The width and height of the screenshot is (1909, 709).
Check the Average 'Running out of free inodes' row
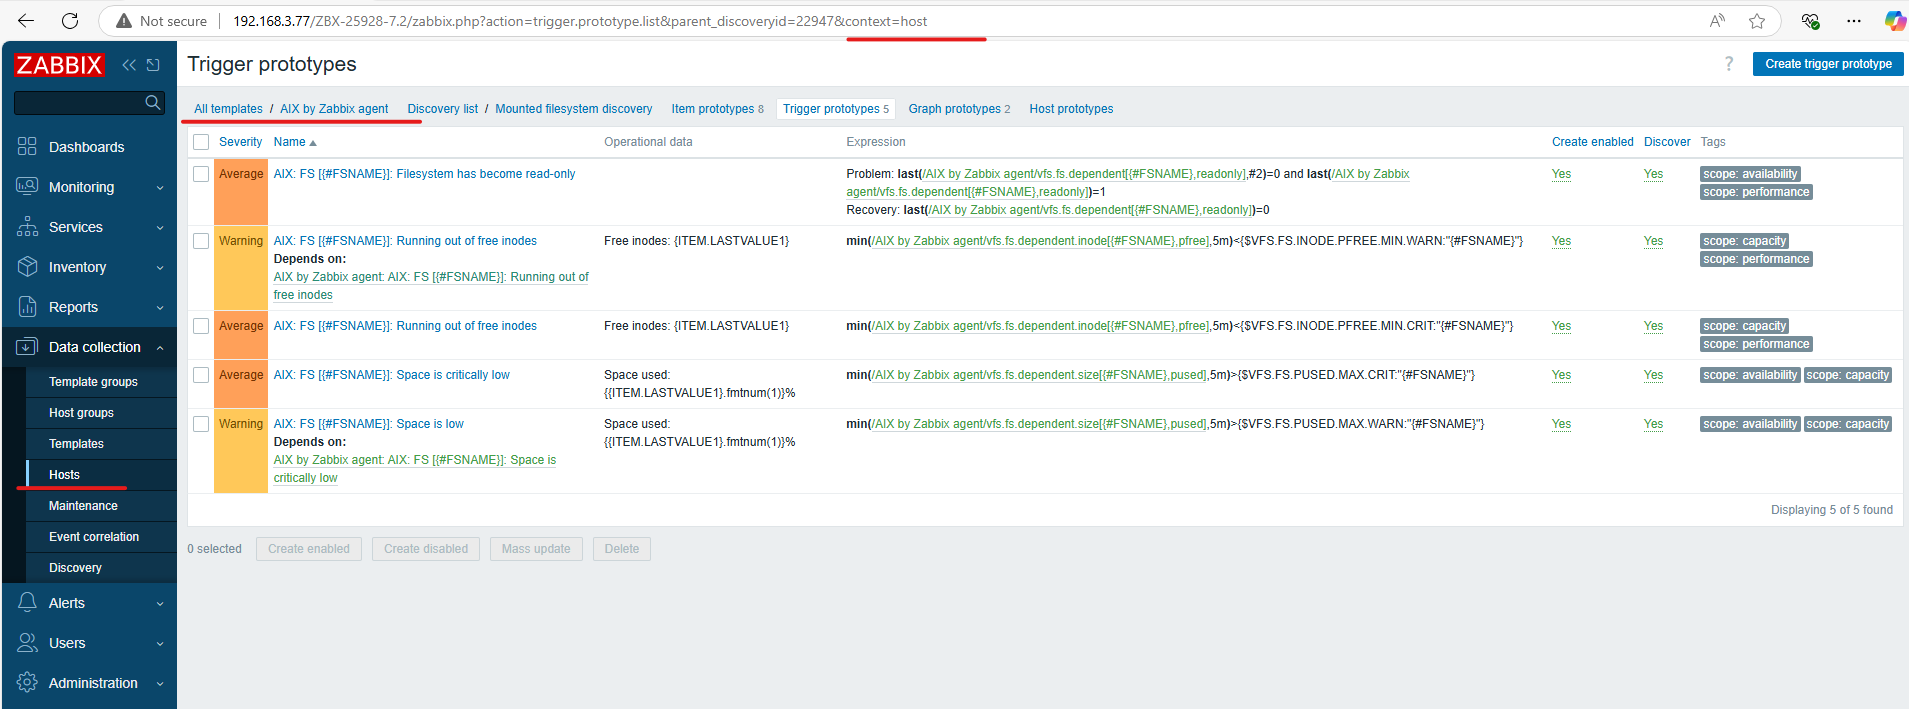click(201, 326)
